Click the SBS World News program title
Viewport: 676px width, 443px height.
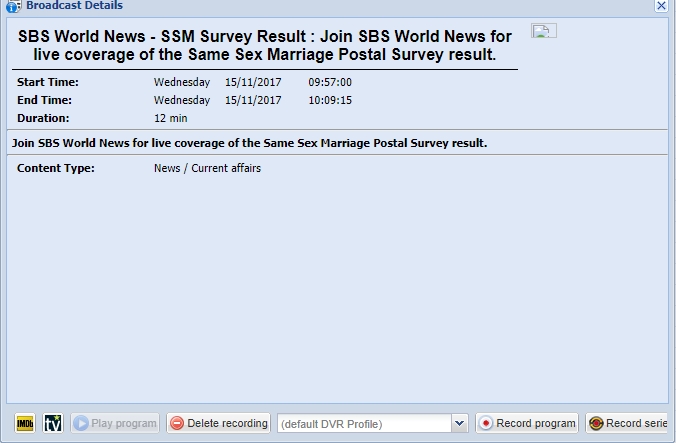pyautogui.click(x=265, y=45)
